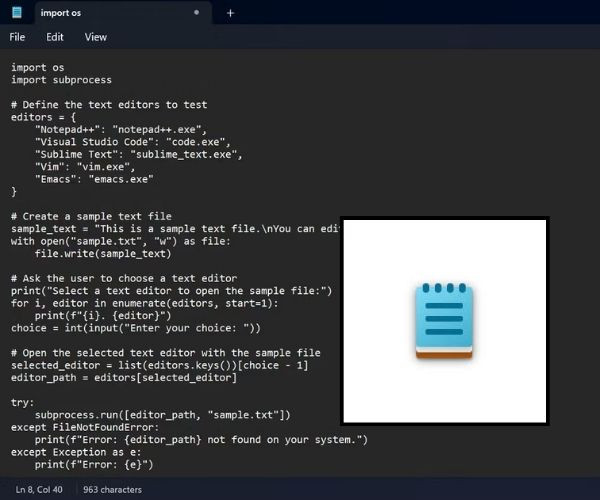Click the 'Sublime Text' entry line
Screen dimensions: 600x500
[139, 155]
